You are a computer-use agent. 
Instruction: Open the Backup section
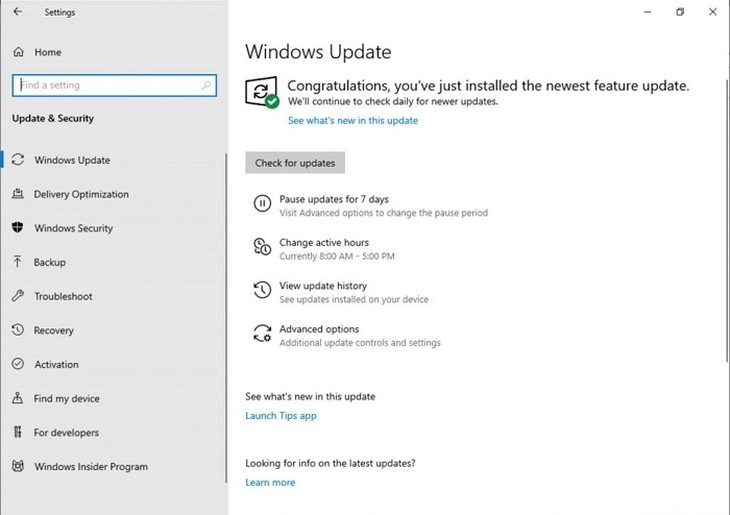coord(49,262)
